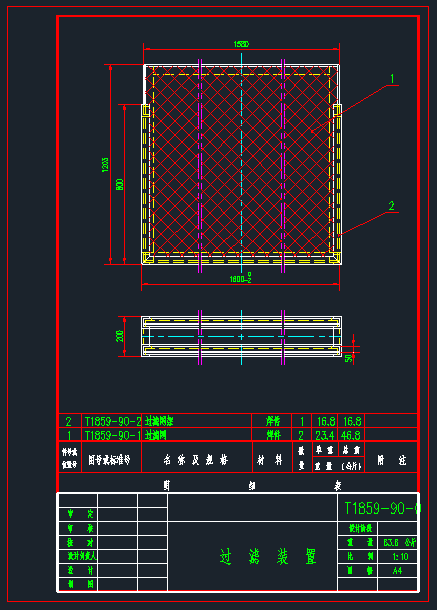Viewport: 437px width, 610px height.
Task: Click the name cell in the T1859-90-1 row
Action: click(197, 435)
